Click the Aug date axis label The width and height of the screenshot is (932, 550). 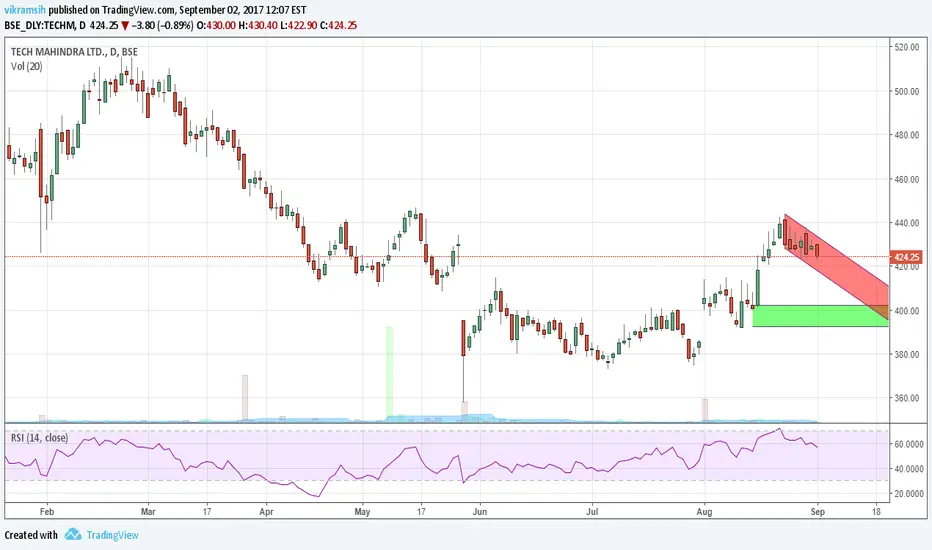[x=704, y=511]
